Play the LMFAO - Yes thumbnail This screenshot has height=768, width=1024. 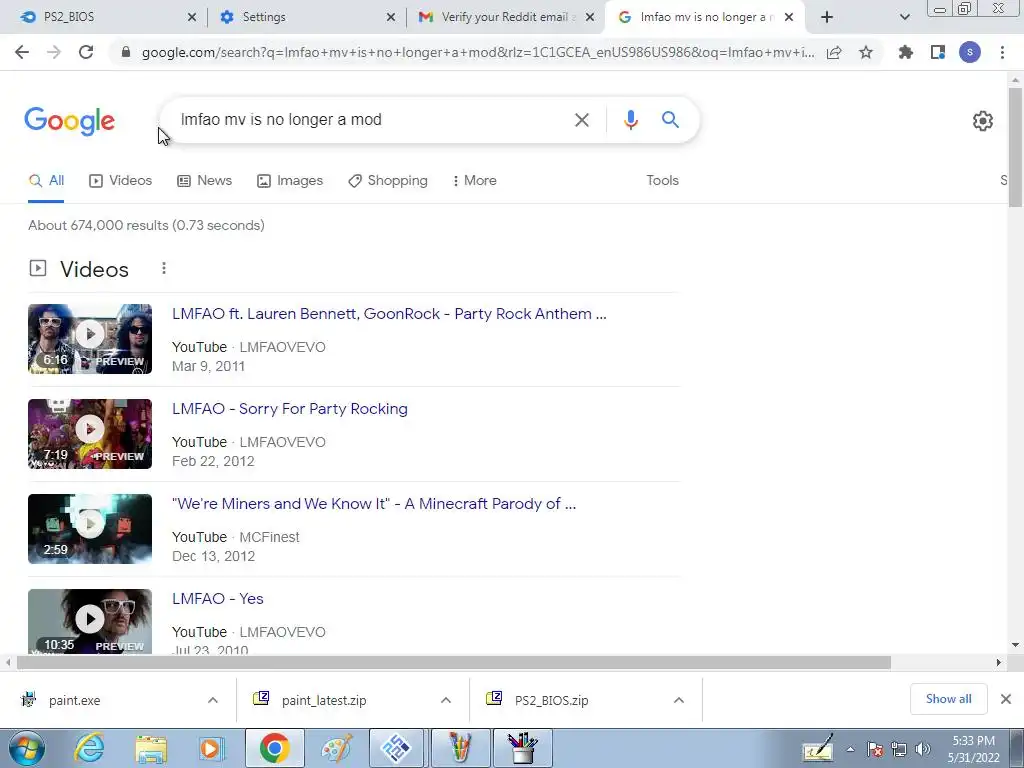[x=90, y=620]
